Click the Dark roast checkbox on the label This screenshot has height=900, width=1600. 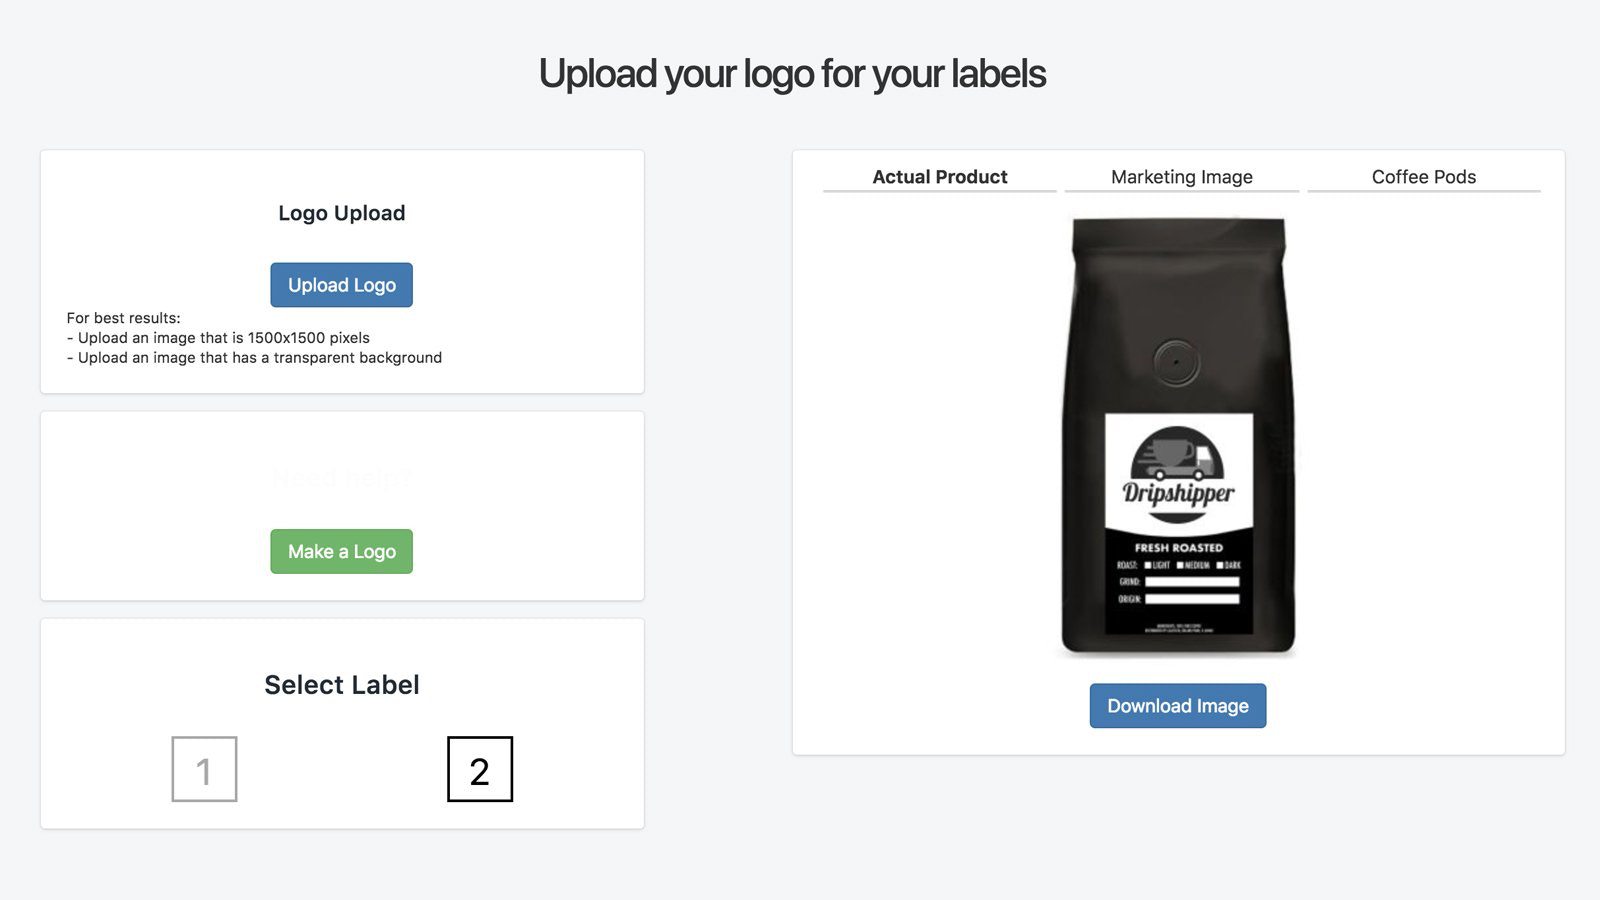pos(1220,565)
